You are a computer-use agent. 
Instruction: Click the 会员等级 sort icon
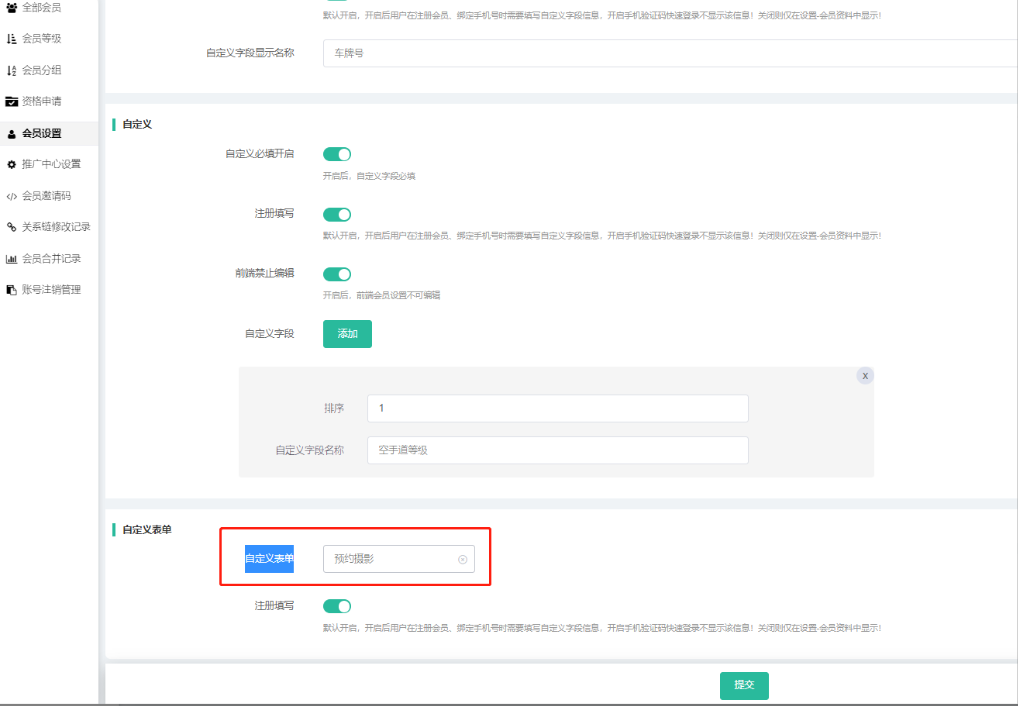11,39
